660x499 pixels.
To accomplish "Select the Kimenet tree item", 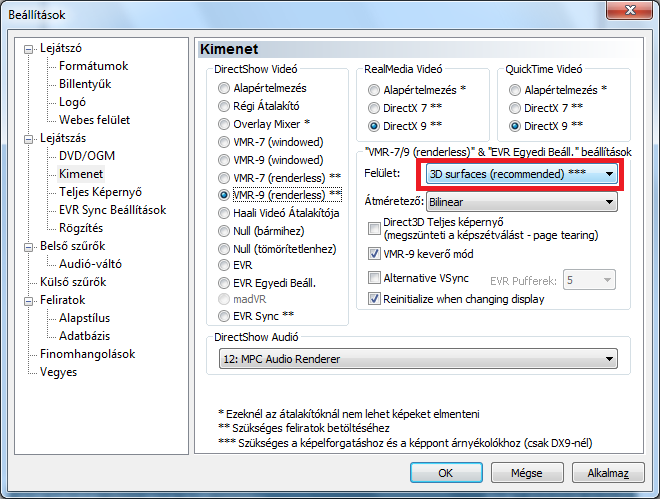I will tap(81, 174).
